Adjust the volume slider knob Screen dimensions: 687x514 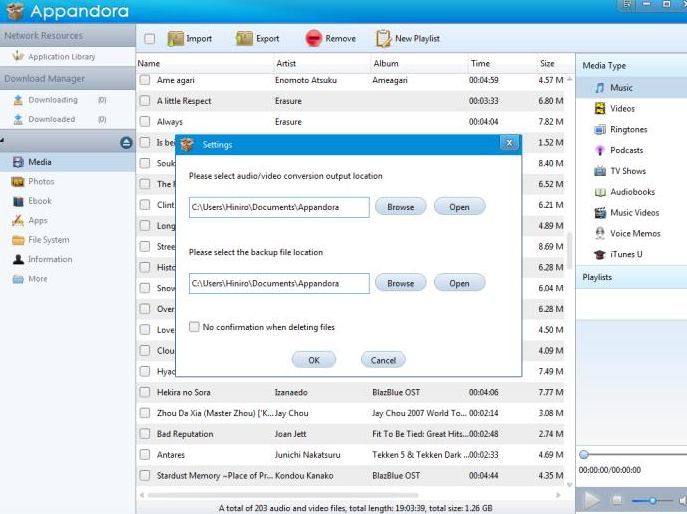pyautogui.click(x=652, y=500)
